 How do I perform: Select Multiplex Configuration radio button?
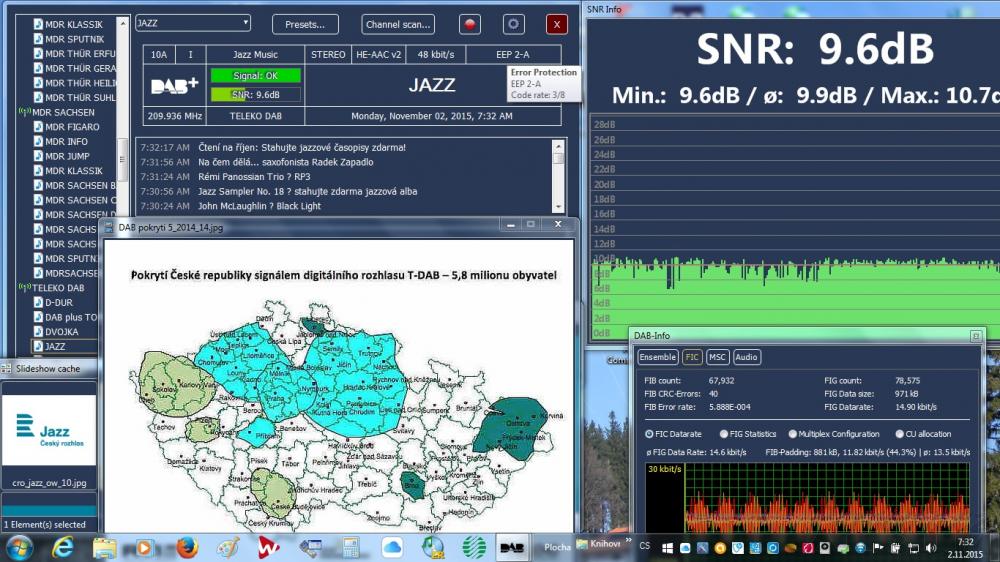[x=793, y=434]
